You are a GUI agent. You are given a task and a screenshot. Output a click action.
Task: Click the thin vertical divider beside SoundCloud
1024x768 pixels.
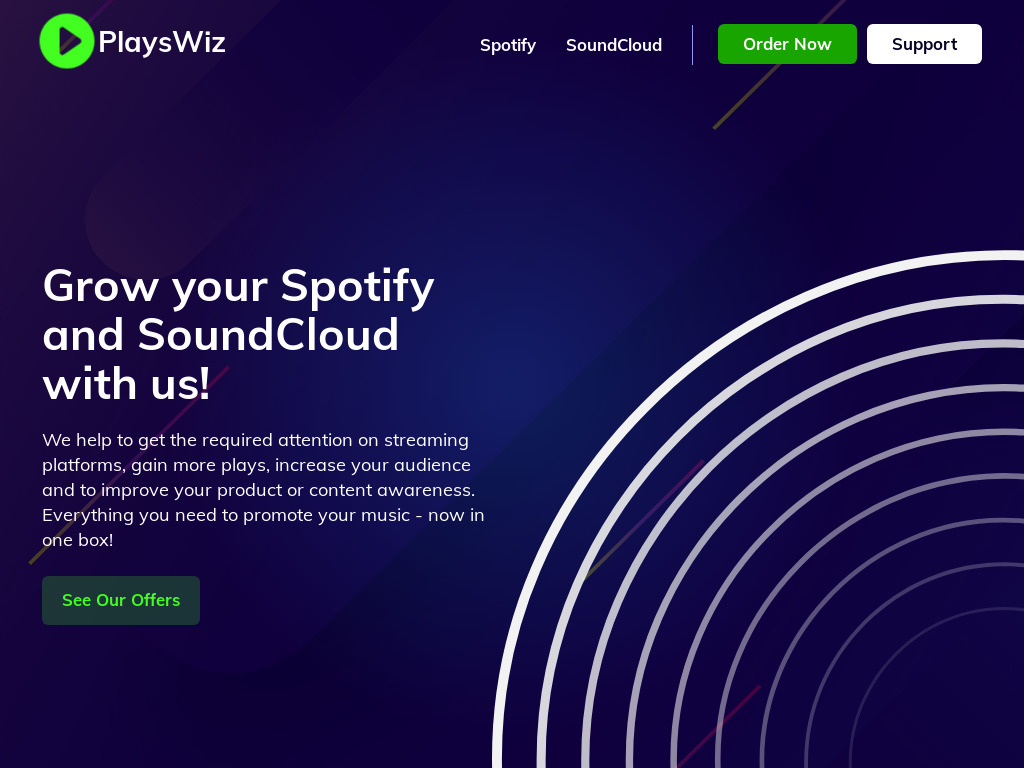(x=692, y=45)
